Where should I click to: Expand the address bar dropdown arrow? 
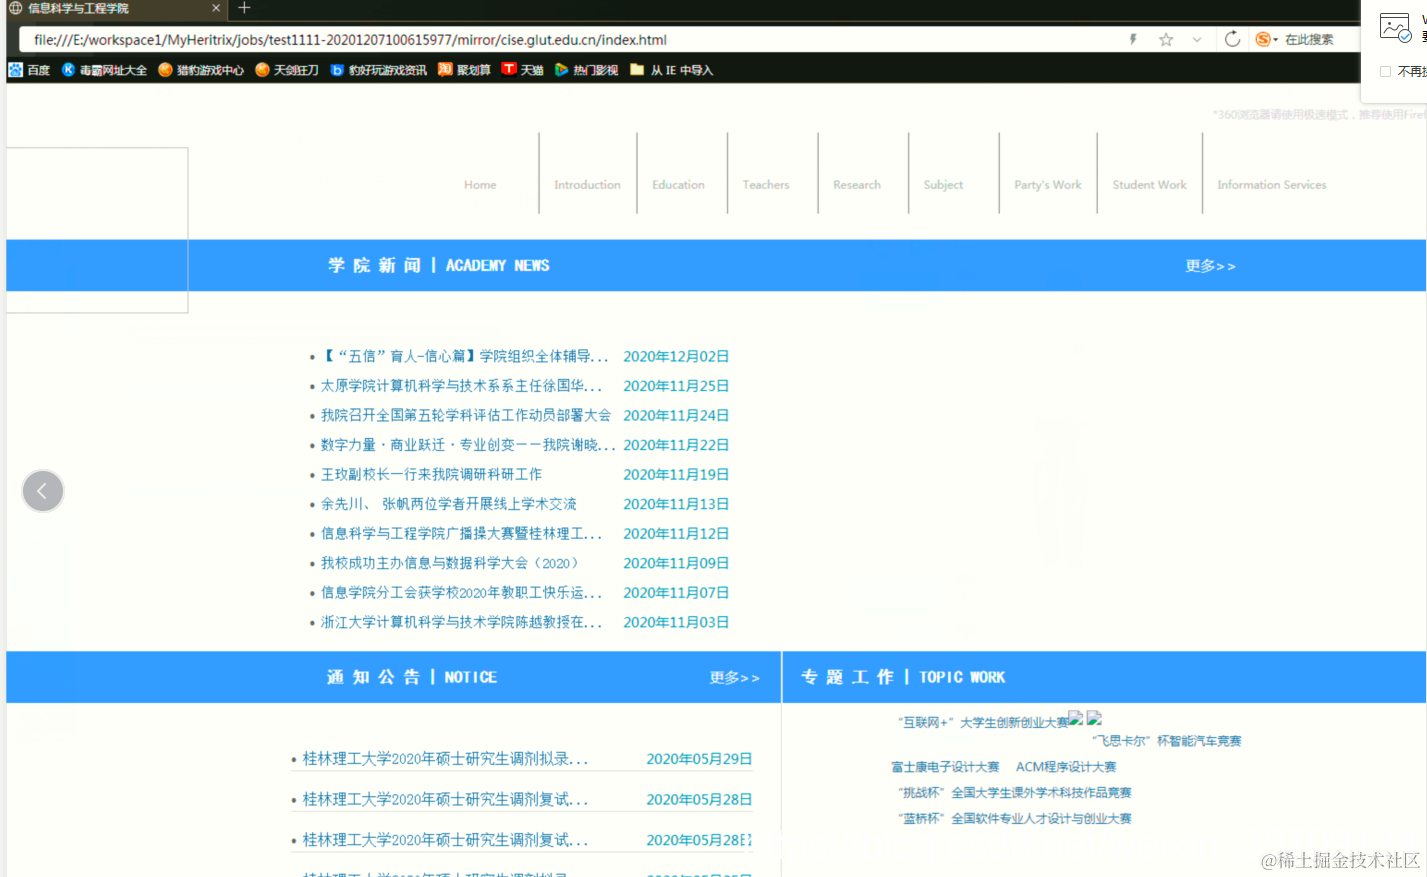(1197, 40)
